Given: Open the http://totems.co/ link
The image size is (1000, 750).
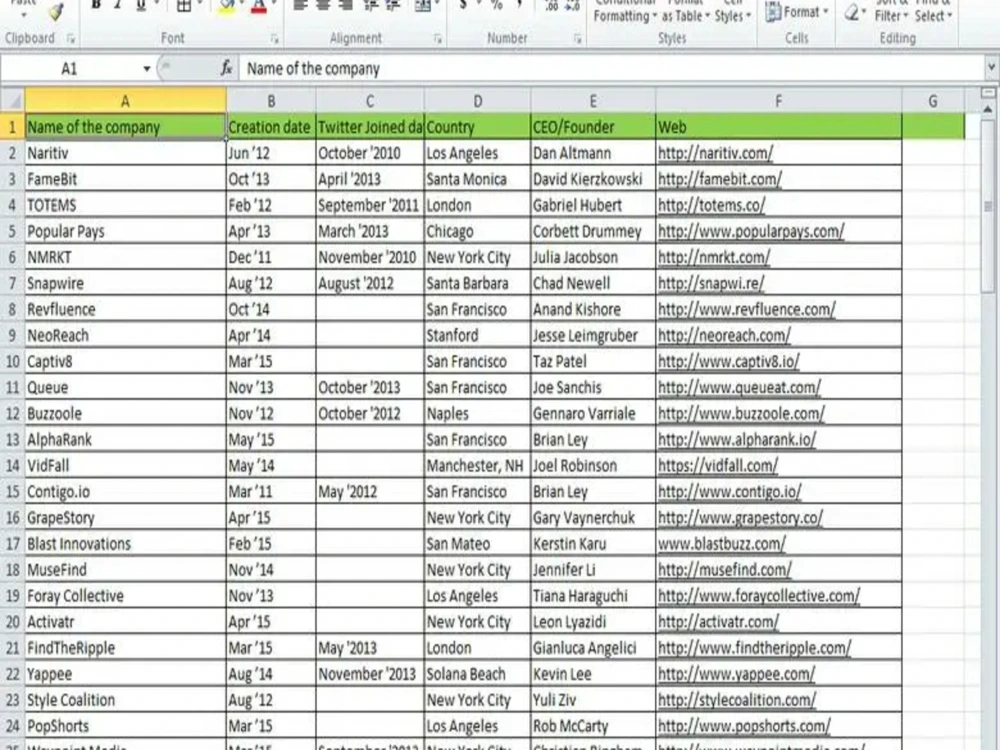Looking at the screenshot, I should point(711,205).
